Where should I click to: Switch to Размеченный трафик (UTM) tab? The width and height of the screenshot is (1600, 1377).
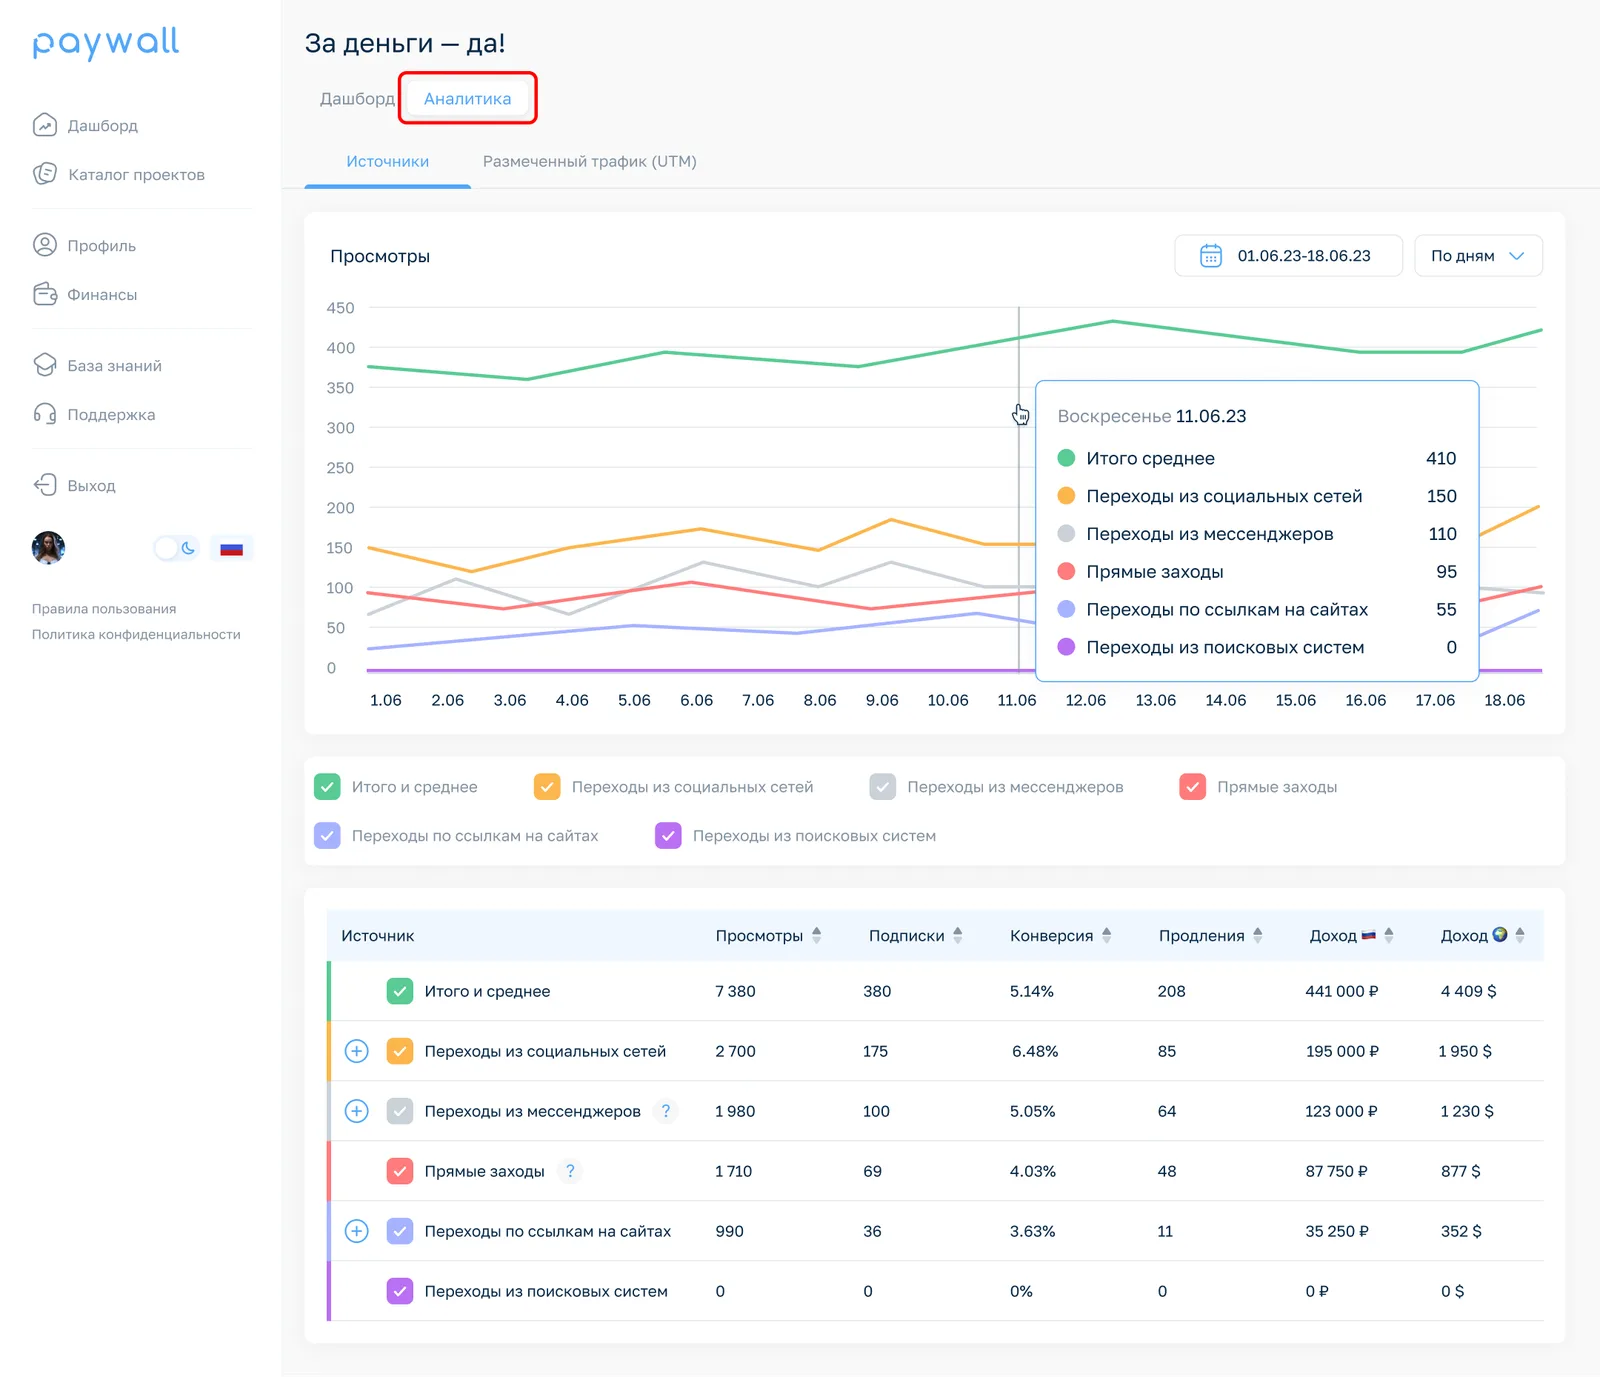(x=590, y=161)
